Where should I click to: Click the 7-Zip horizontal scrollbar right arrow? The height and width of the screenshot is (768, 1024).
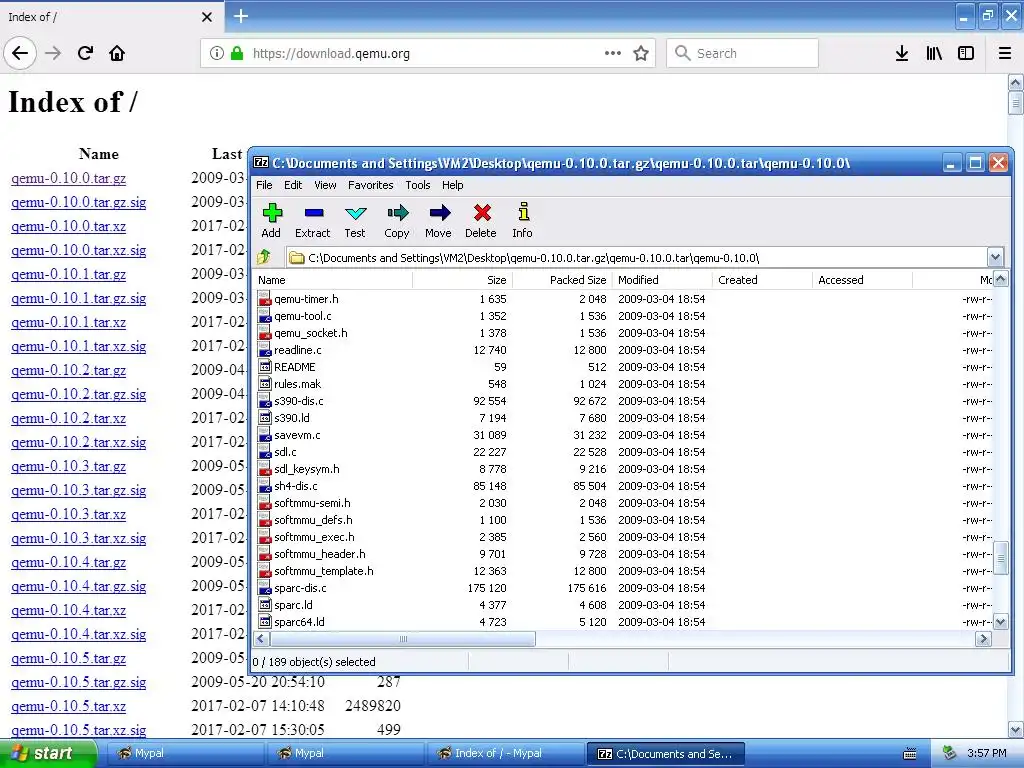coord(984,639)
